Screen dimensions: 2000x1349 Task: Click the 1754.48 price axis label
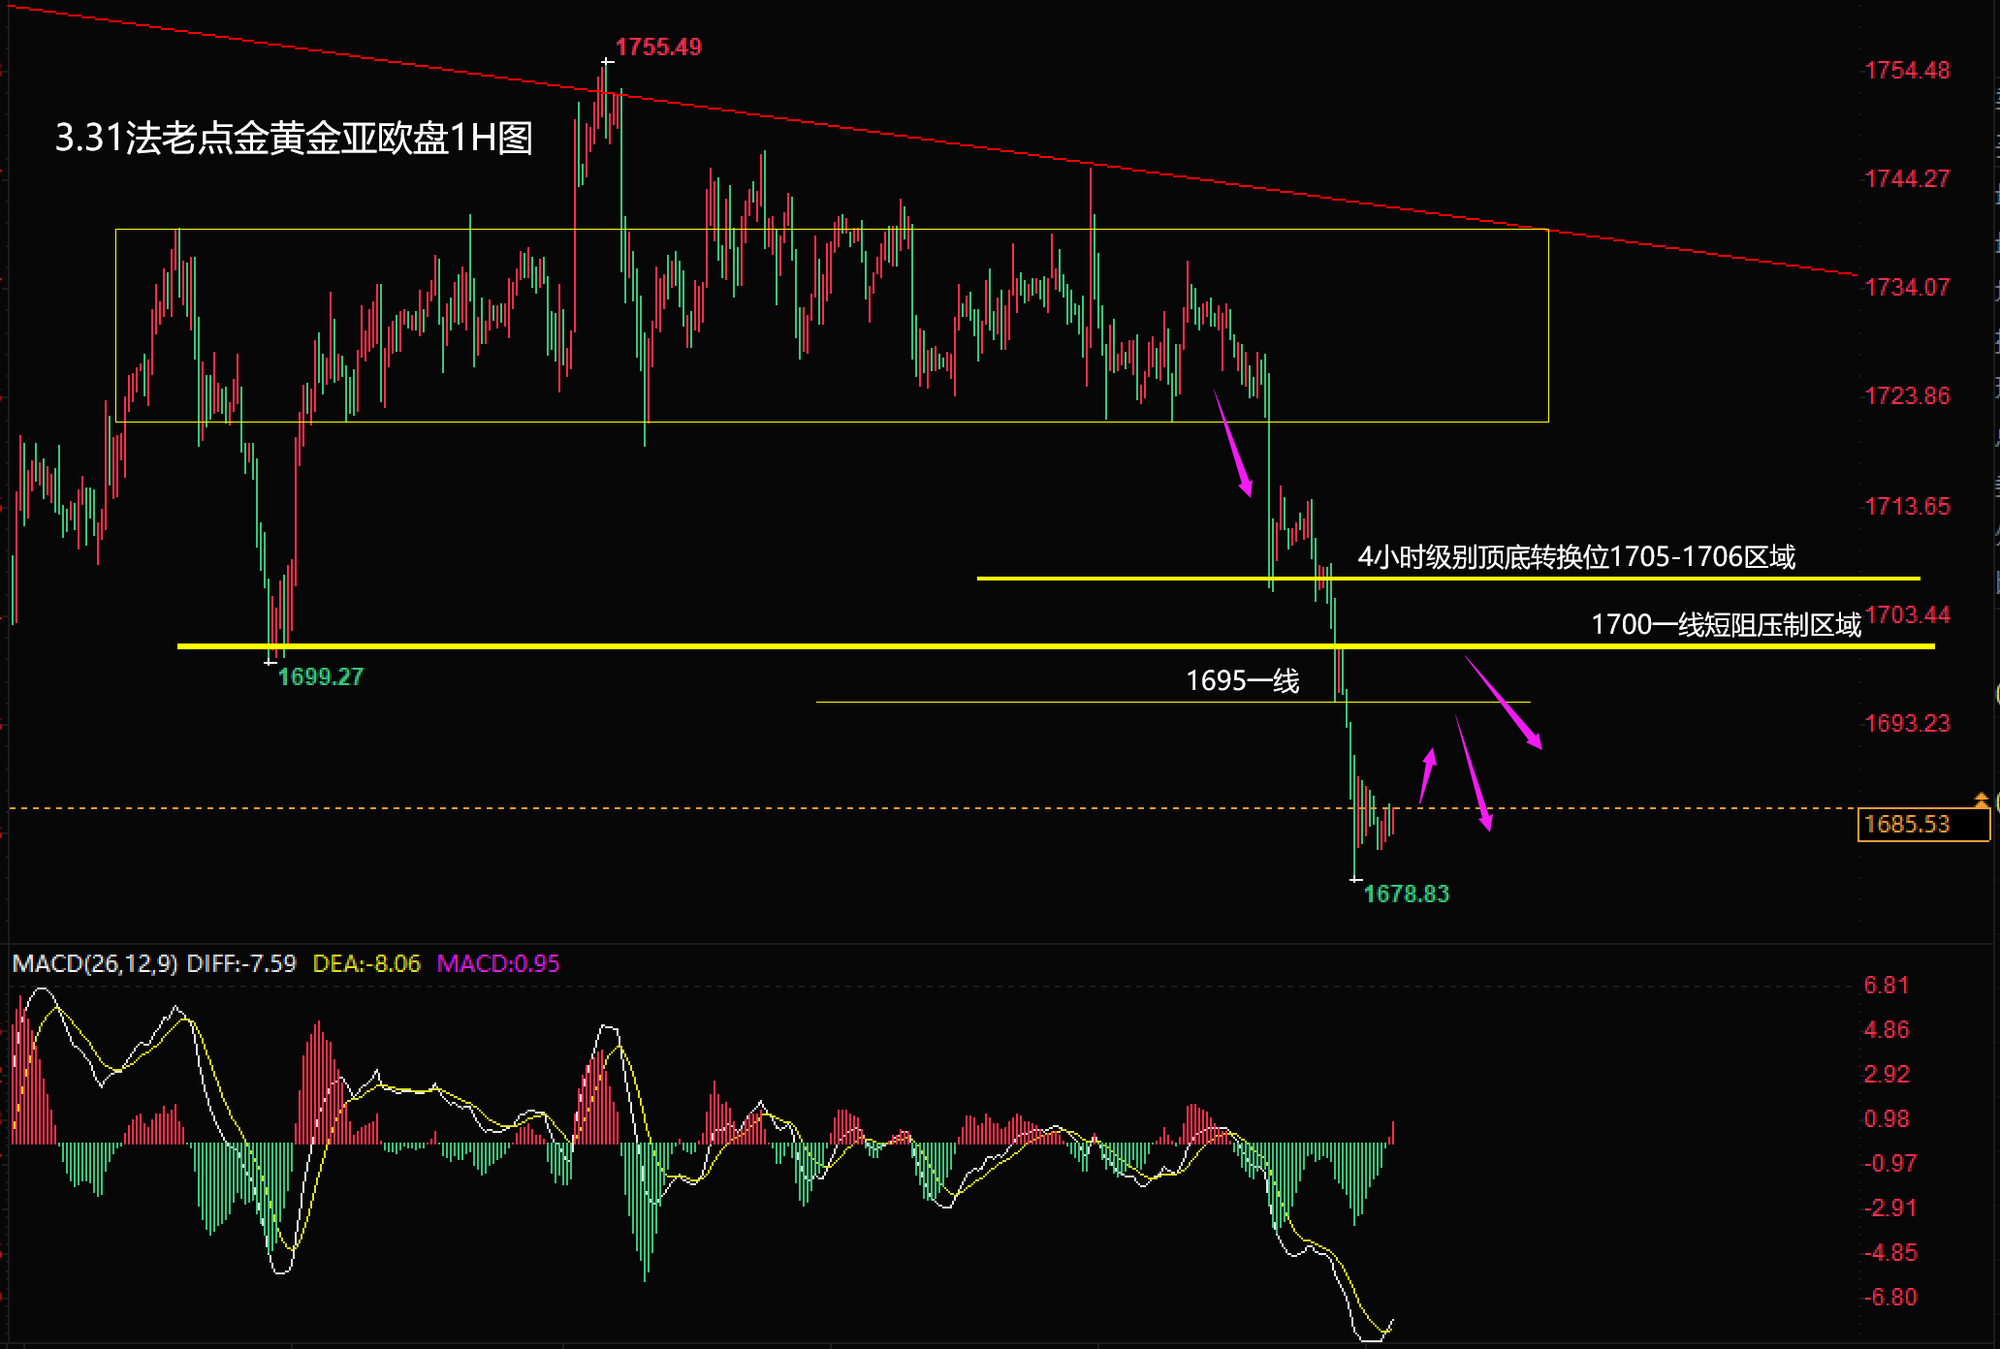tap(1906, 71)
